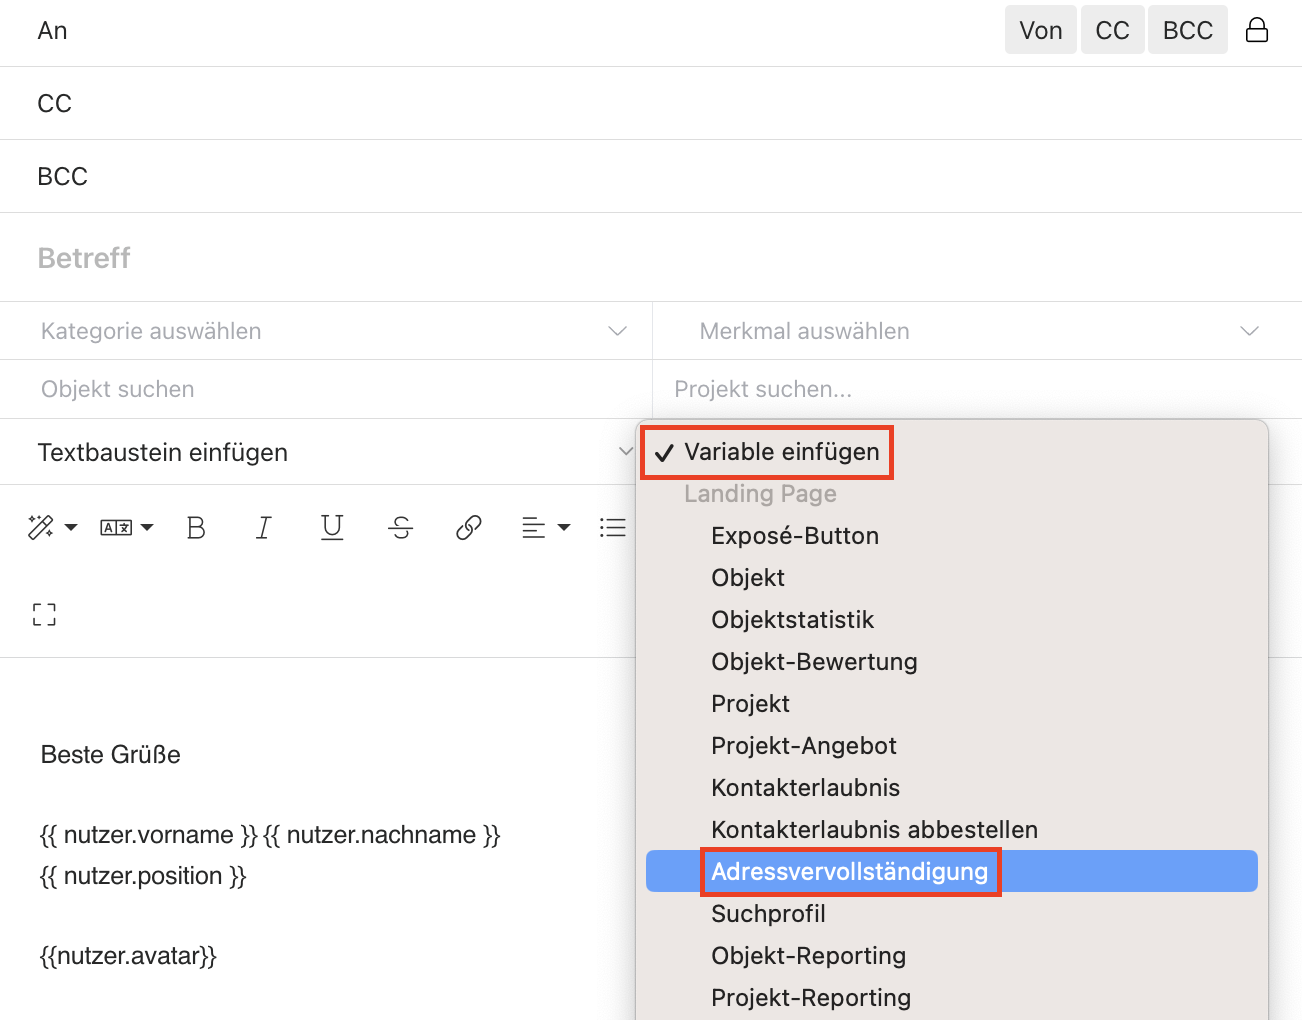Toggle the CC field button
1302x1020 pixels.
[x=1112, y=30]
